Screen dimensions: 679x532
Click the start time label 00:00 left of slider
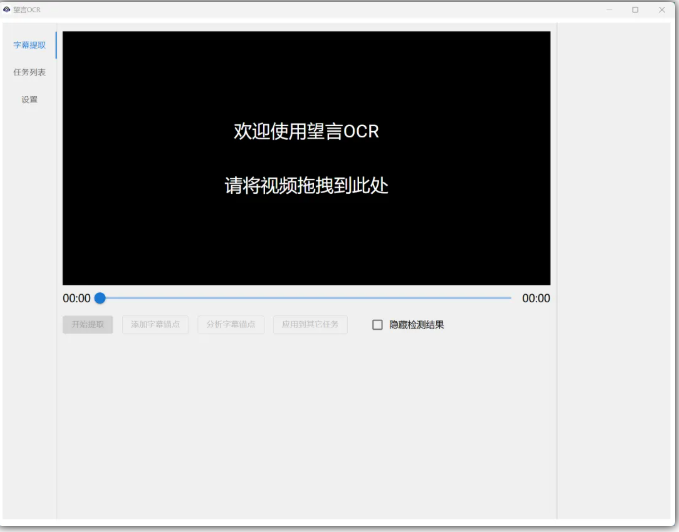point(77,298)
